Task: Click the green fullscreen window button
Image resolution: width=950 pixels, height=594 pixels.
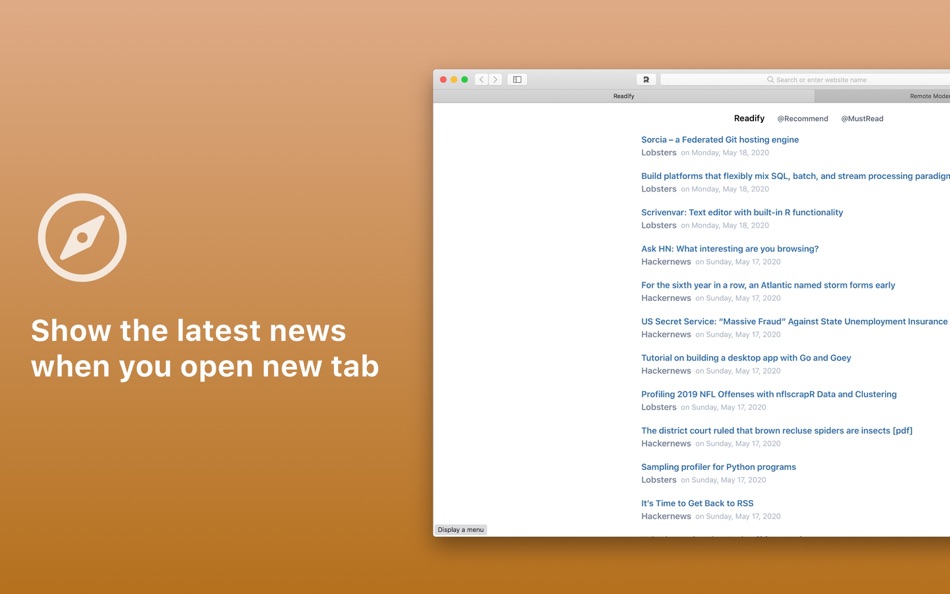Action: [465, 79]
